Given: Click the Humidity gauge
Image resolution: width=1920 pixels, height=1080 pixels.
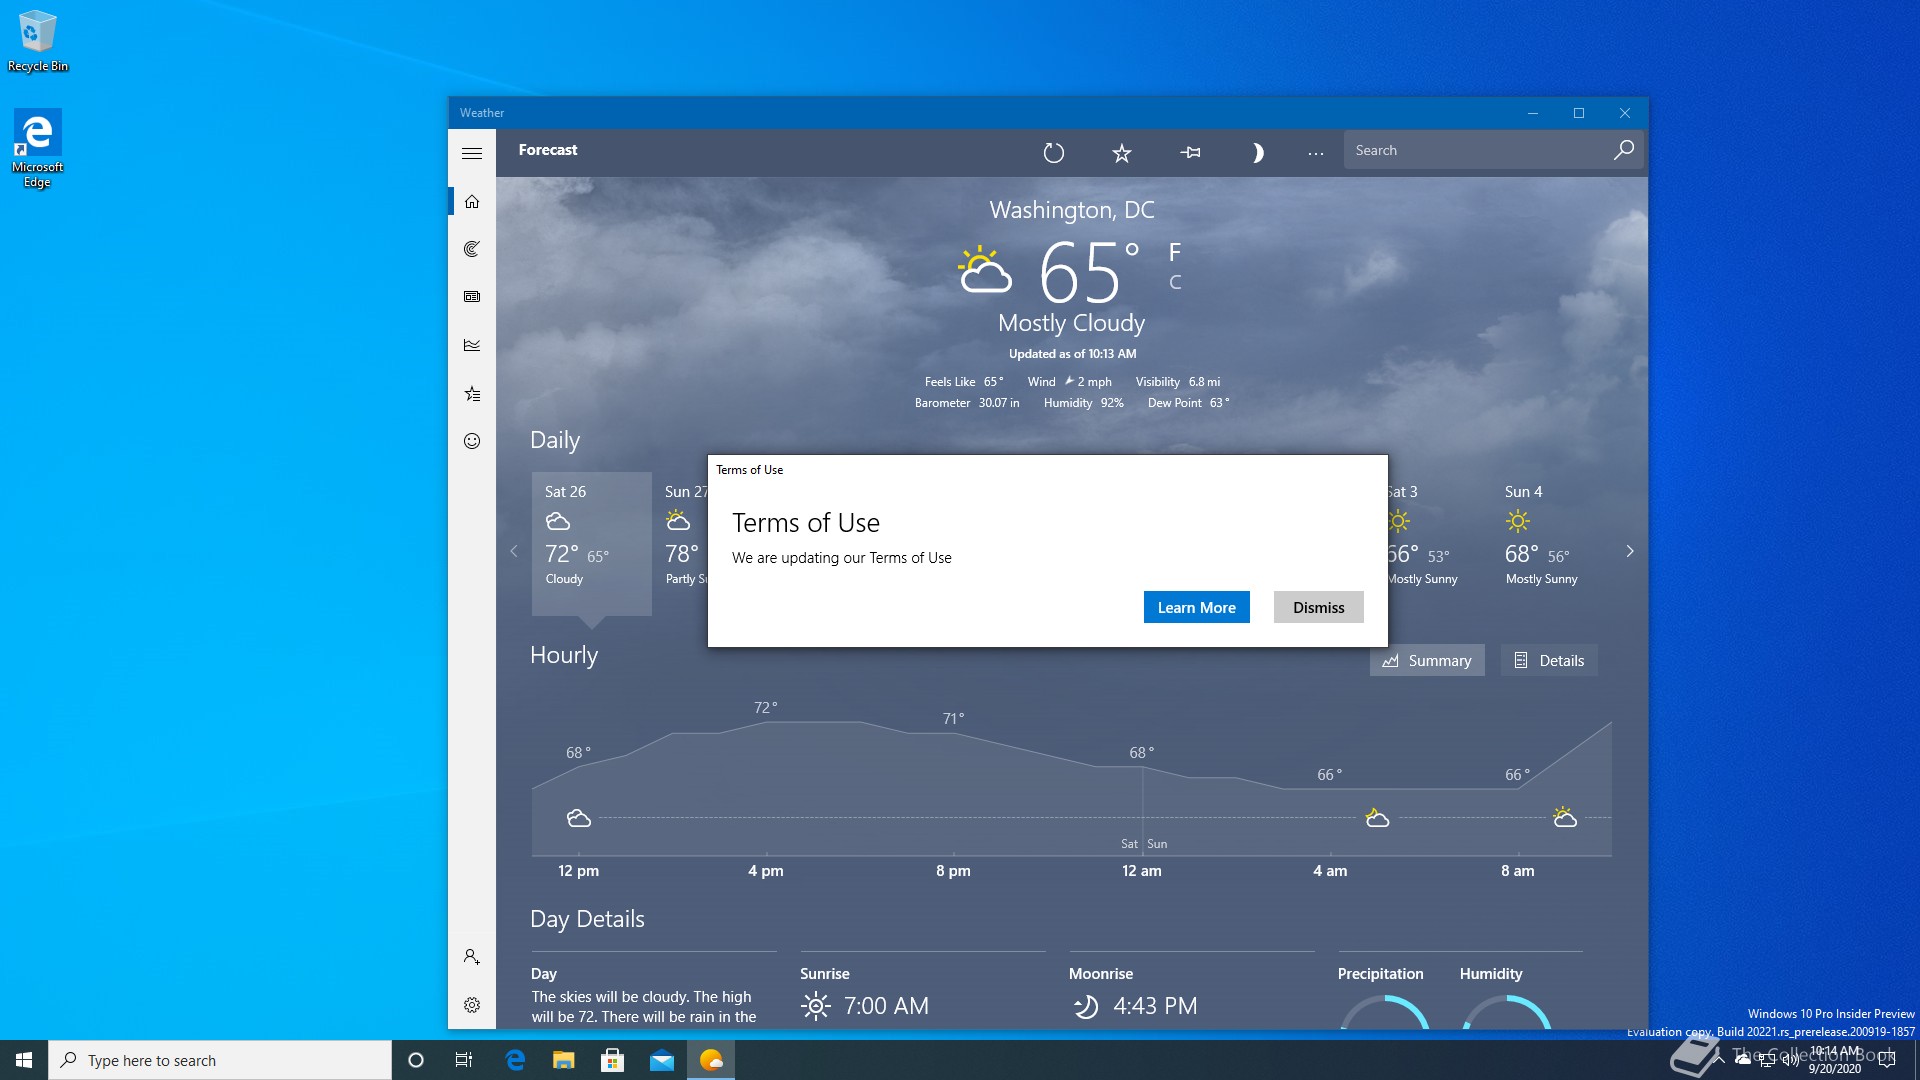Looking at the screenshot, I should (x=1506, y=1011).
